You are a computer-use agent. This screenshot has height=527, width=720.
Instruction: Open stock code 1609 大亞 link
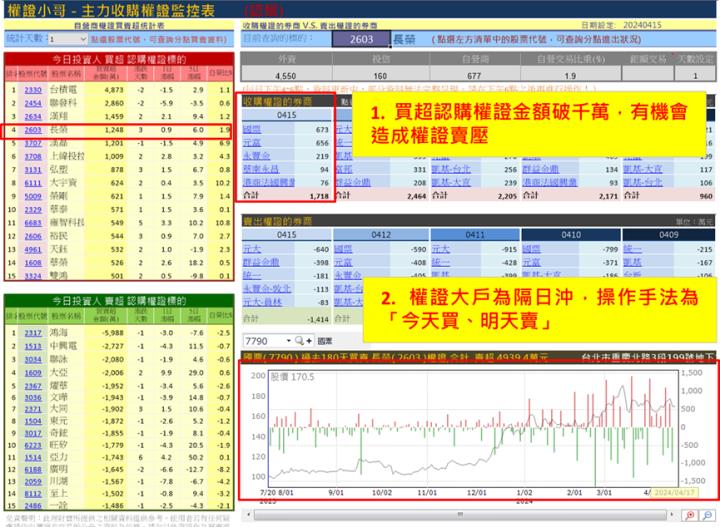click(33, 373)
